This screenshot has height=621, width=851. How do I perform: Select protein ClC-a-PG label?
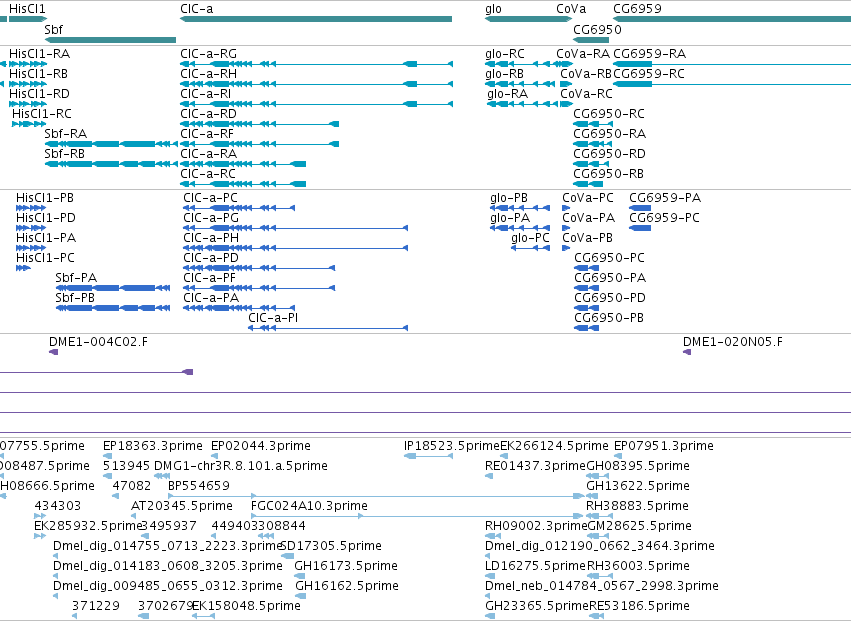coord(211,218)
